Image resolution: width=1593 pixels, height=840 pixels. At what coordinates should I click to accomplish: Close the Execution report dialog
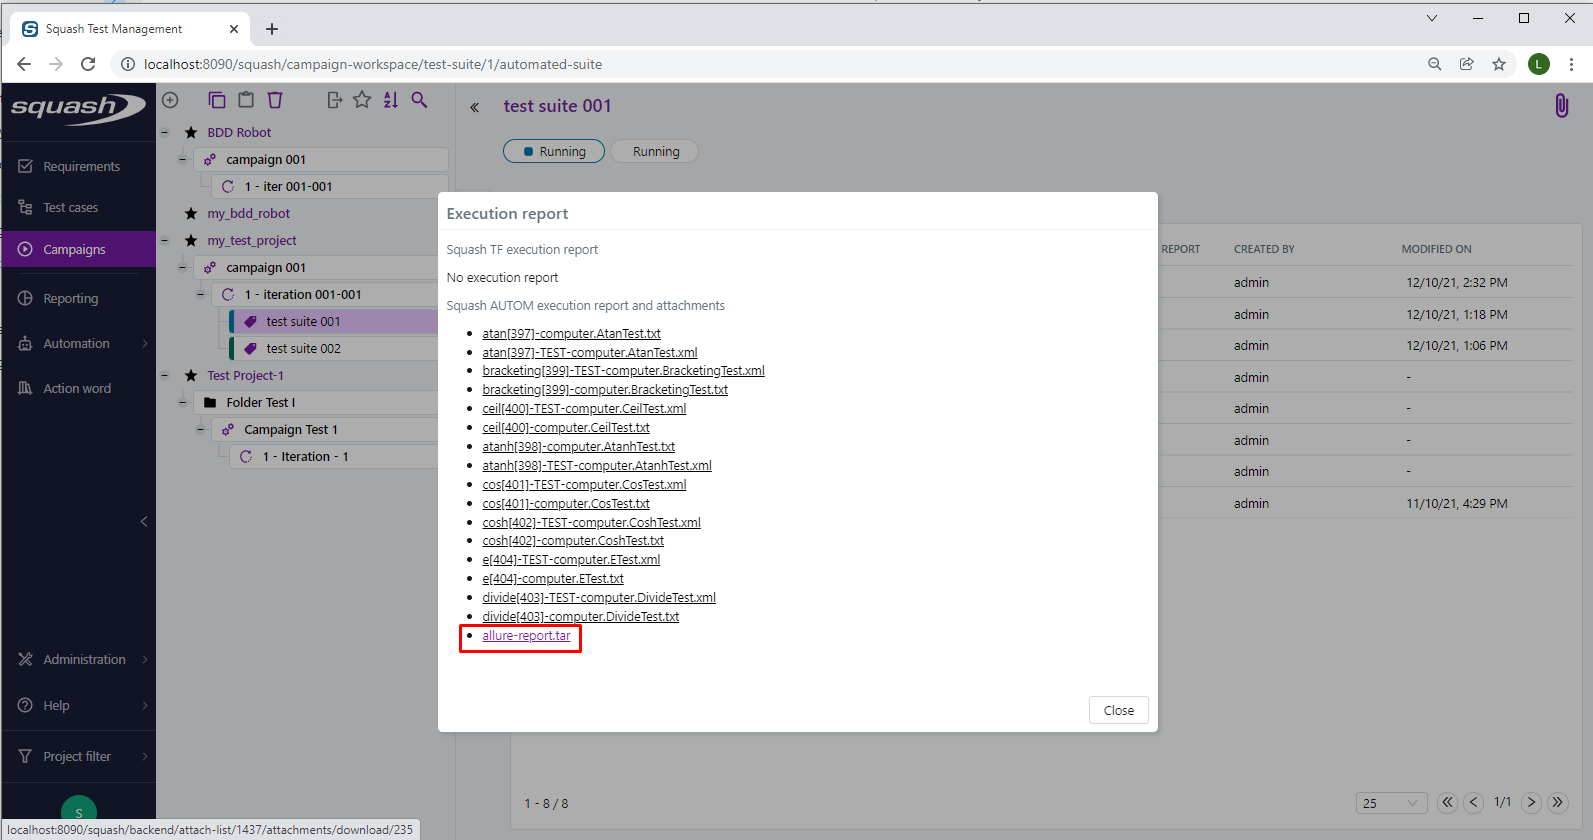point(1118,710)
